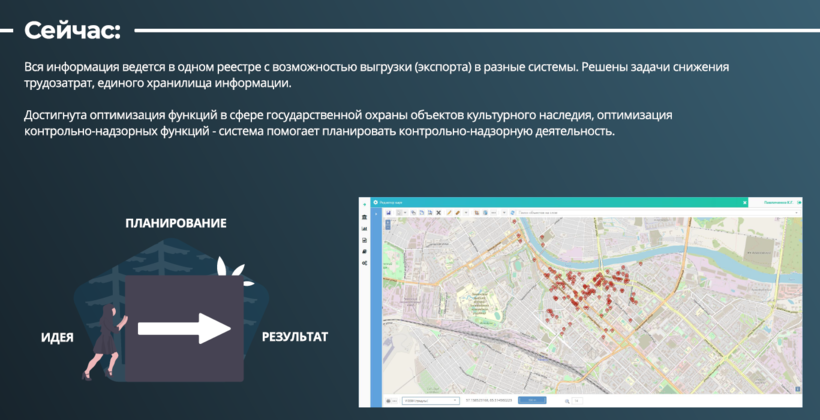Select the pencil draw tool in map toolbar
Viewport: 820px width, 420px height.
(x=449, y=212)
